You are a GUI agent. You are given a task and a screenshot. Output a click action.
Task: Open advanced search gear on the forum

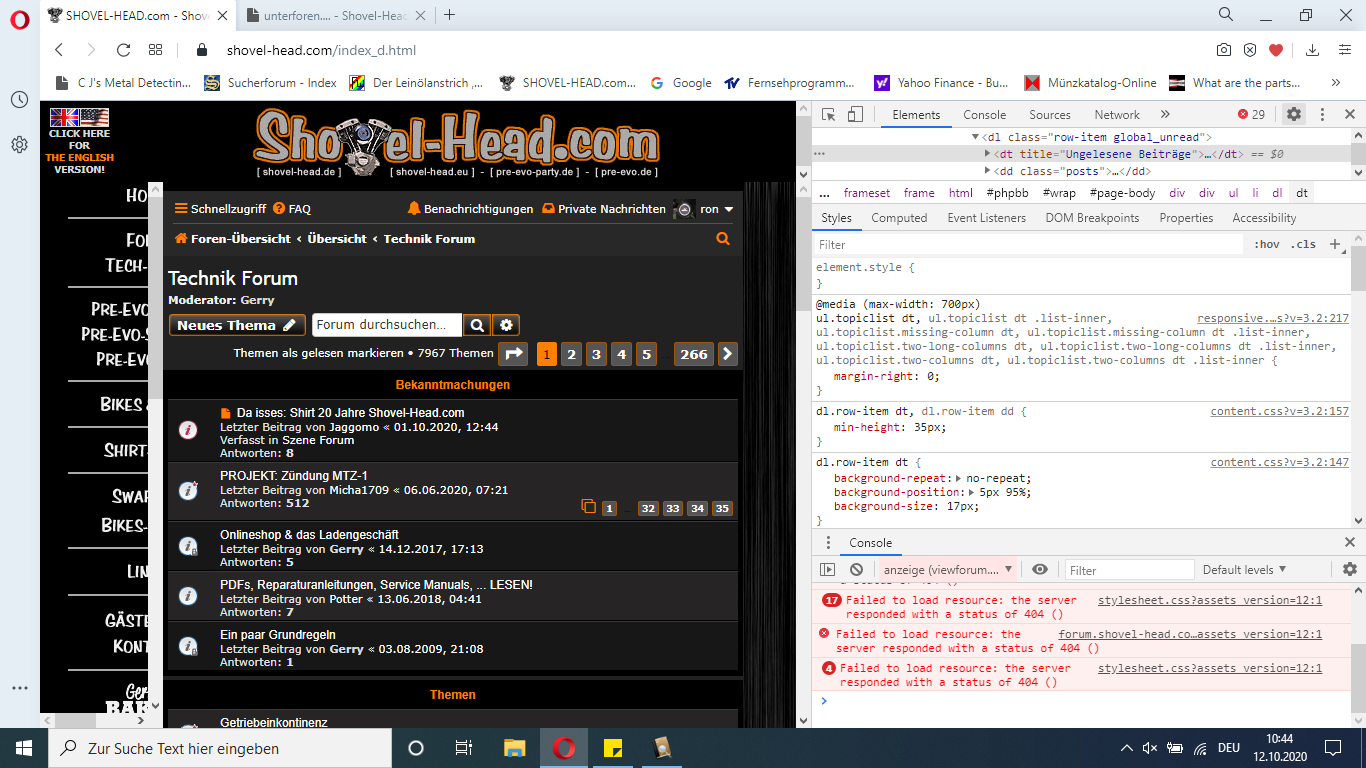point(506,325)
